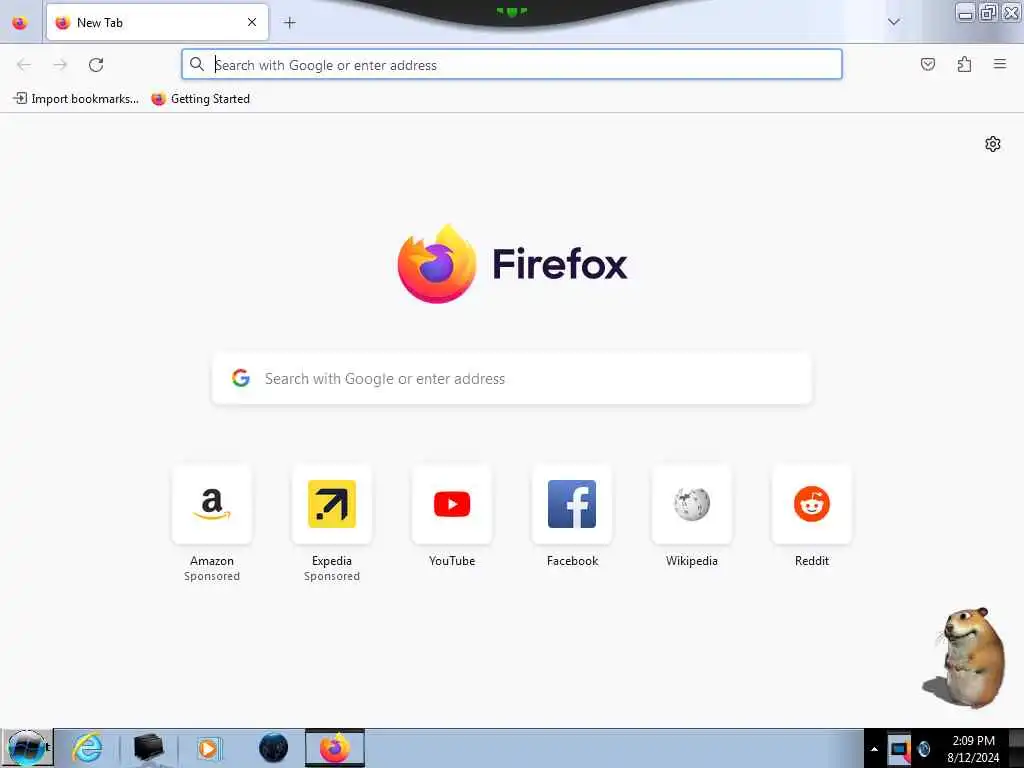The width and height of the screenshot is (1024, 768).
Task: Open the black box app on the taskbar
Action: [148, 748]
